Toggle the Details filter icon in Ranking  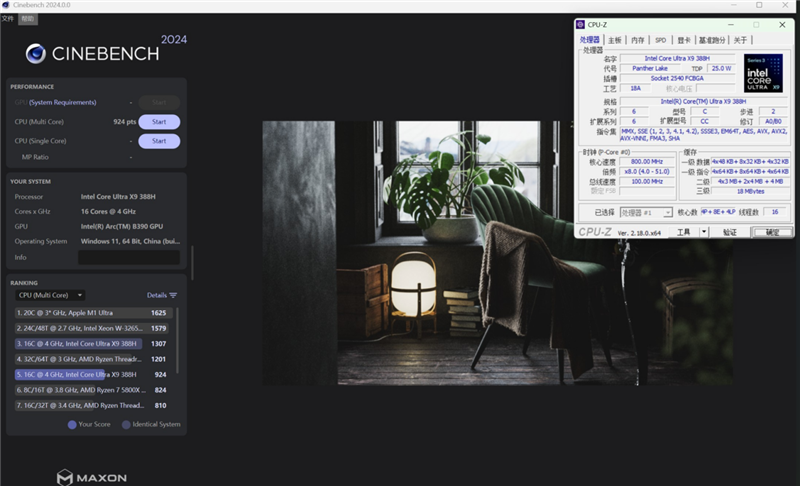tap(173, 295)
